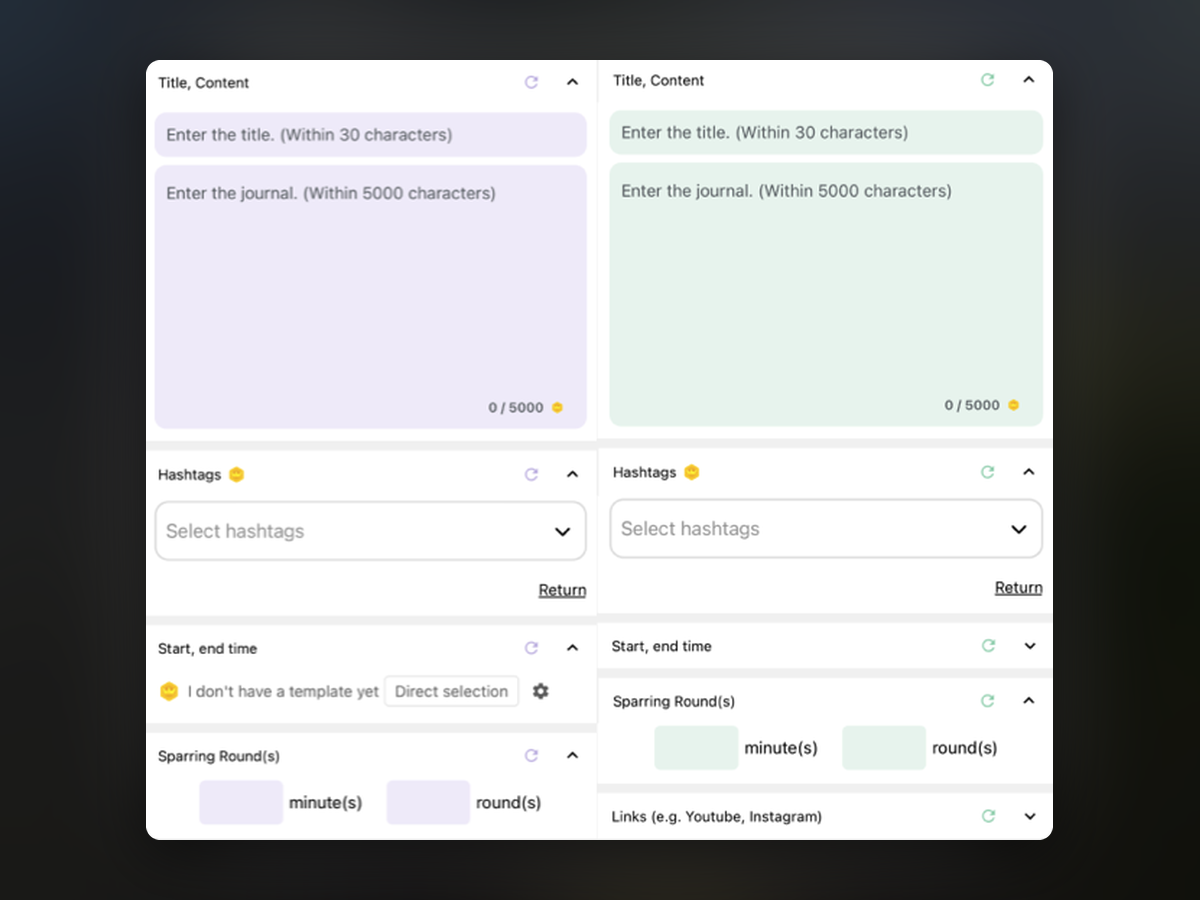Reset the Links section
Screen dimensions: 1200x900
pos(988,816)
